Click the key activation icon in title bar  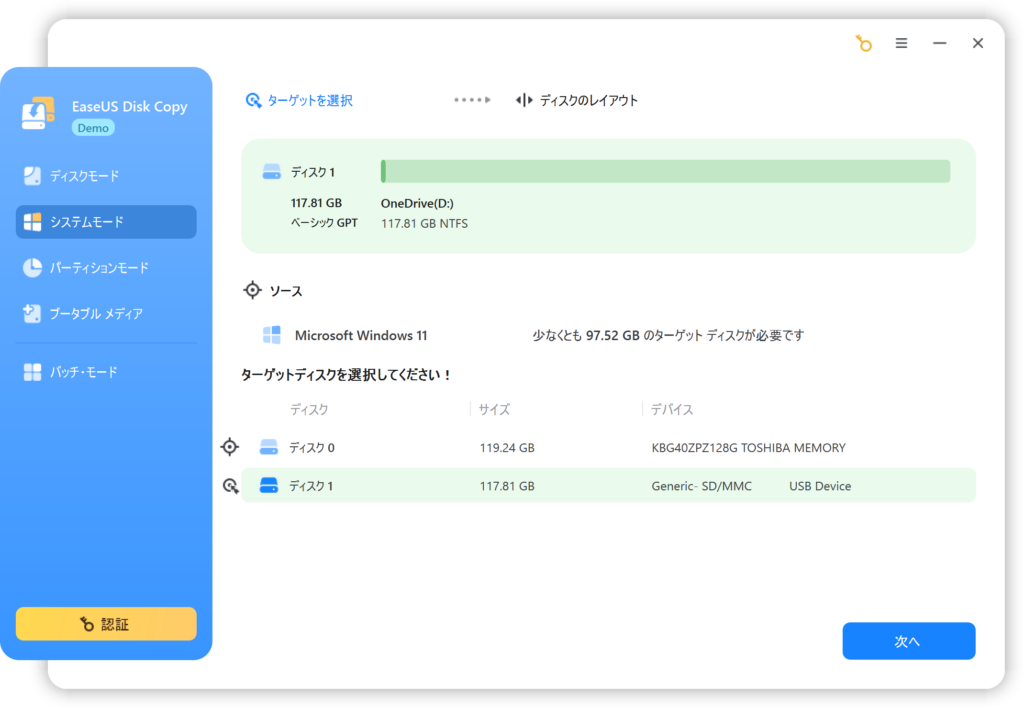pos(863,43)
